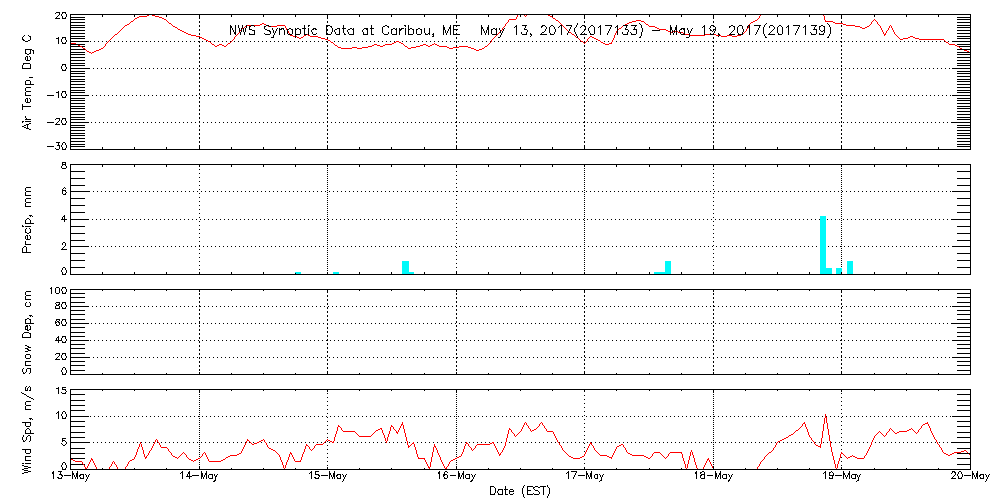The image size is (1000, 500).
Task: Select the 'Snow Dep, cm' axis label
Action: (x=28, y=332)
